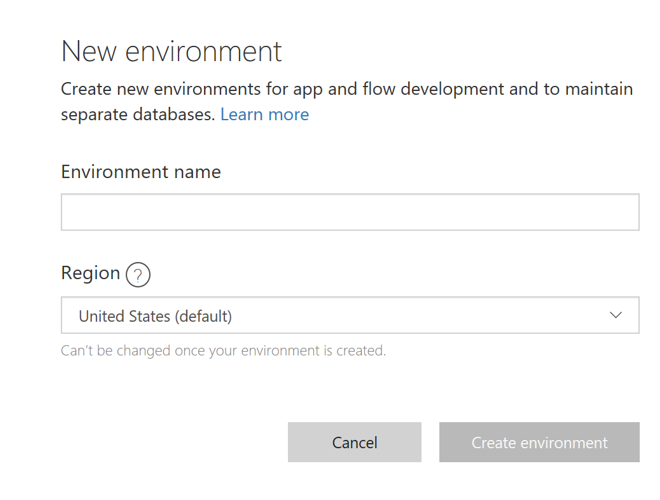Click the Environment name label
This screenshot has height=500, width=660.
click(141, 172)
